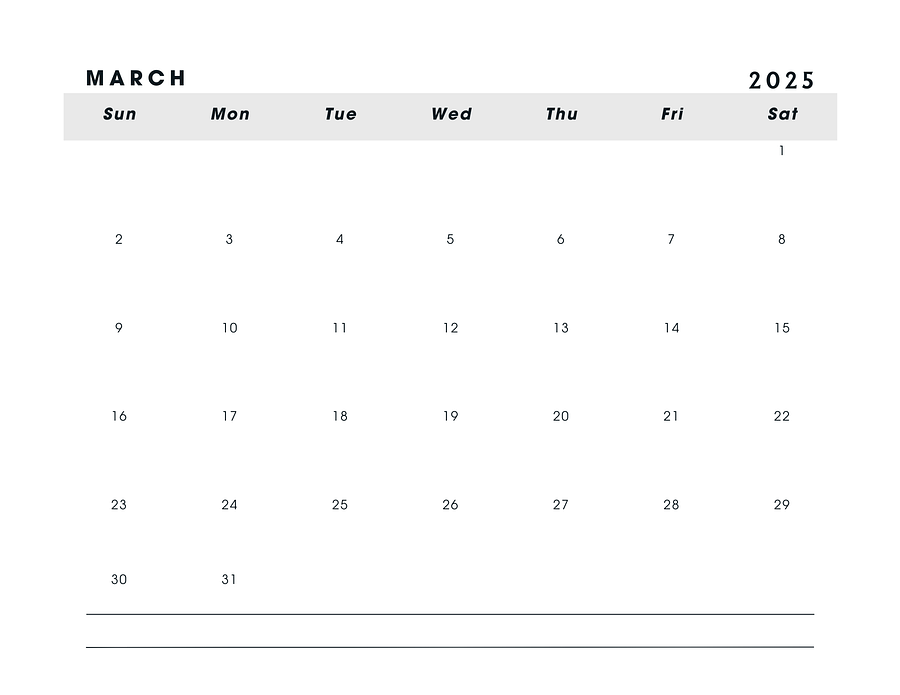Click date 12 under Wed
The width and height of the screenshot is (900, 695).
(x=451, y=328)
